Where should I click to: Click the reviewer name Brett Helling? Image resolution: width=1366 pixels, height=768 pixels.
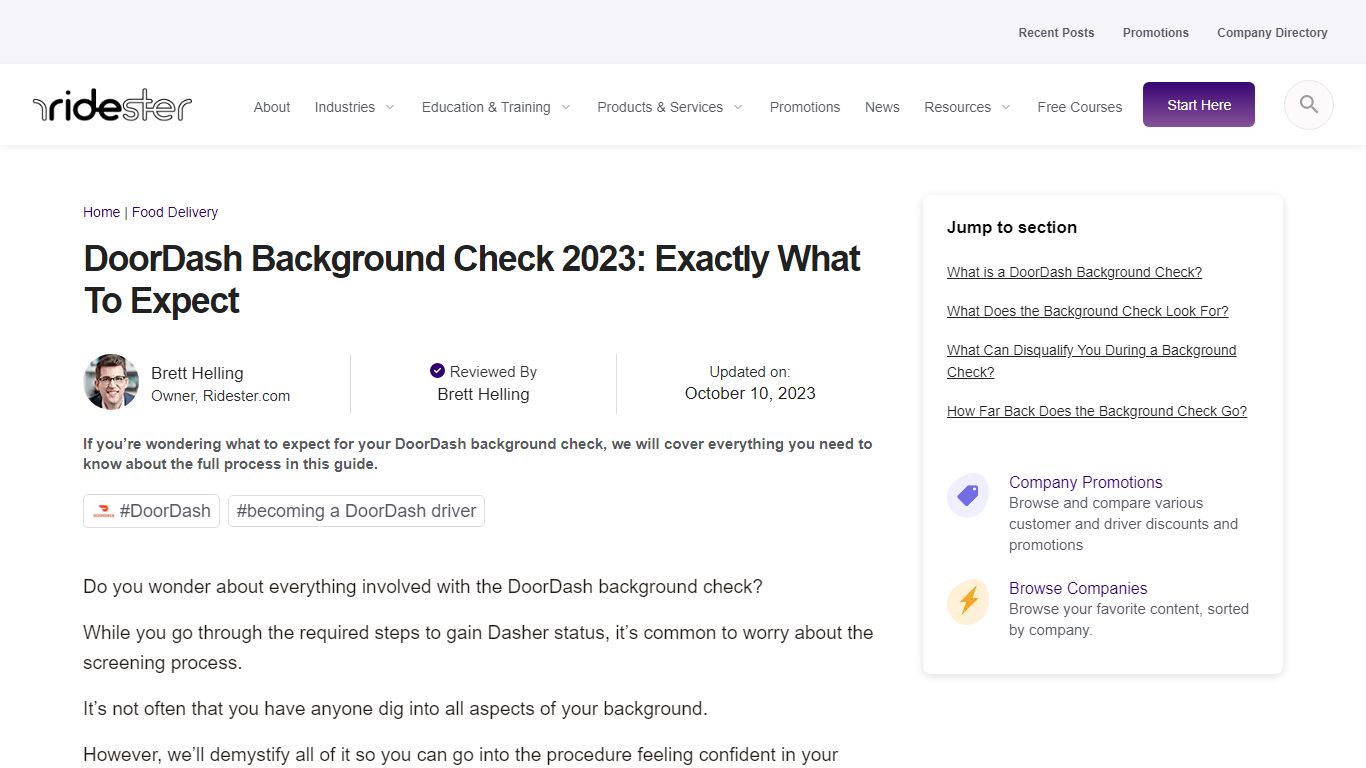coord(483,394)
